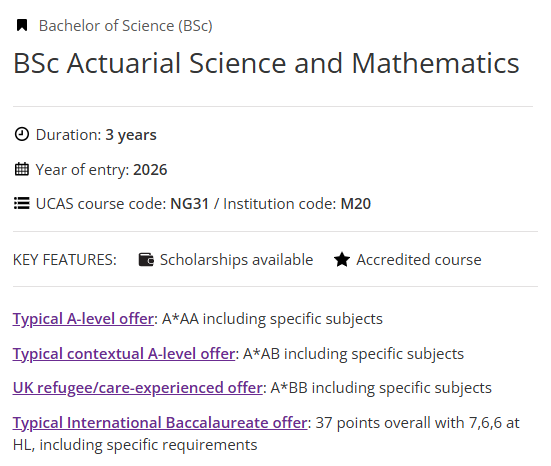Click the NG31 UCAS course code
This screenshot has height=466, width=551.
pyautogui.click(x=190, y=204)
